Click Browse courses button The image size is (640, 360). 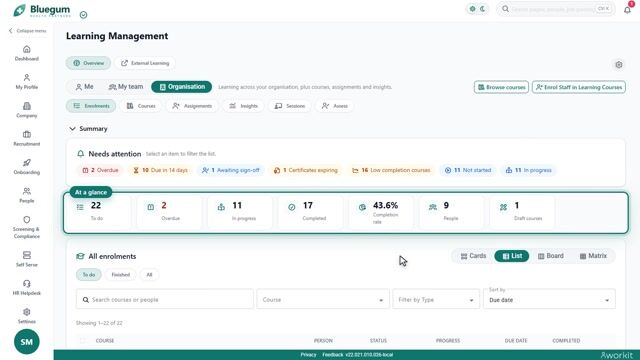501,87
